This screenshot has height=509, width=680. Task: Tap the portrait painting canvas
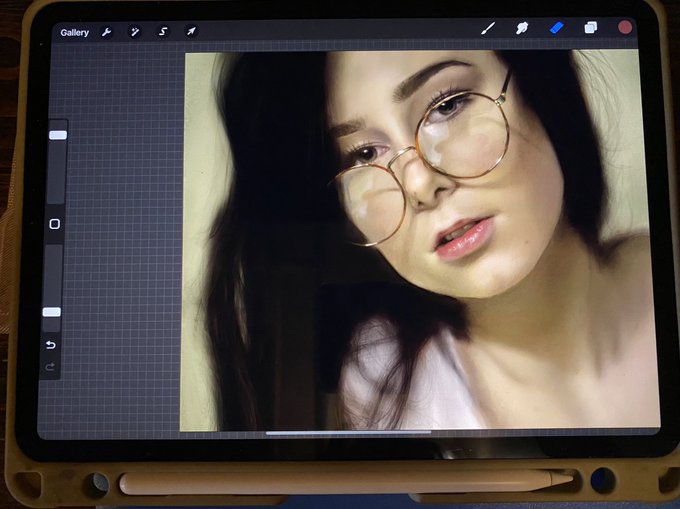coord(420,241)
